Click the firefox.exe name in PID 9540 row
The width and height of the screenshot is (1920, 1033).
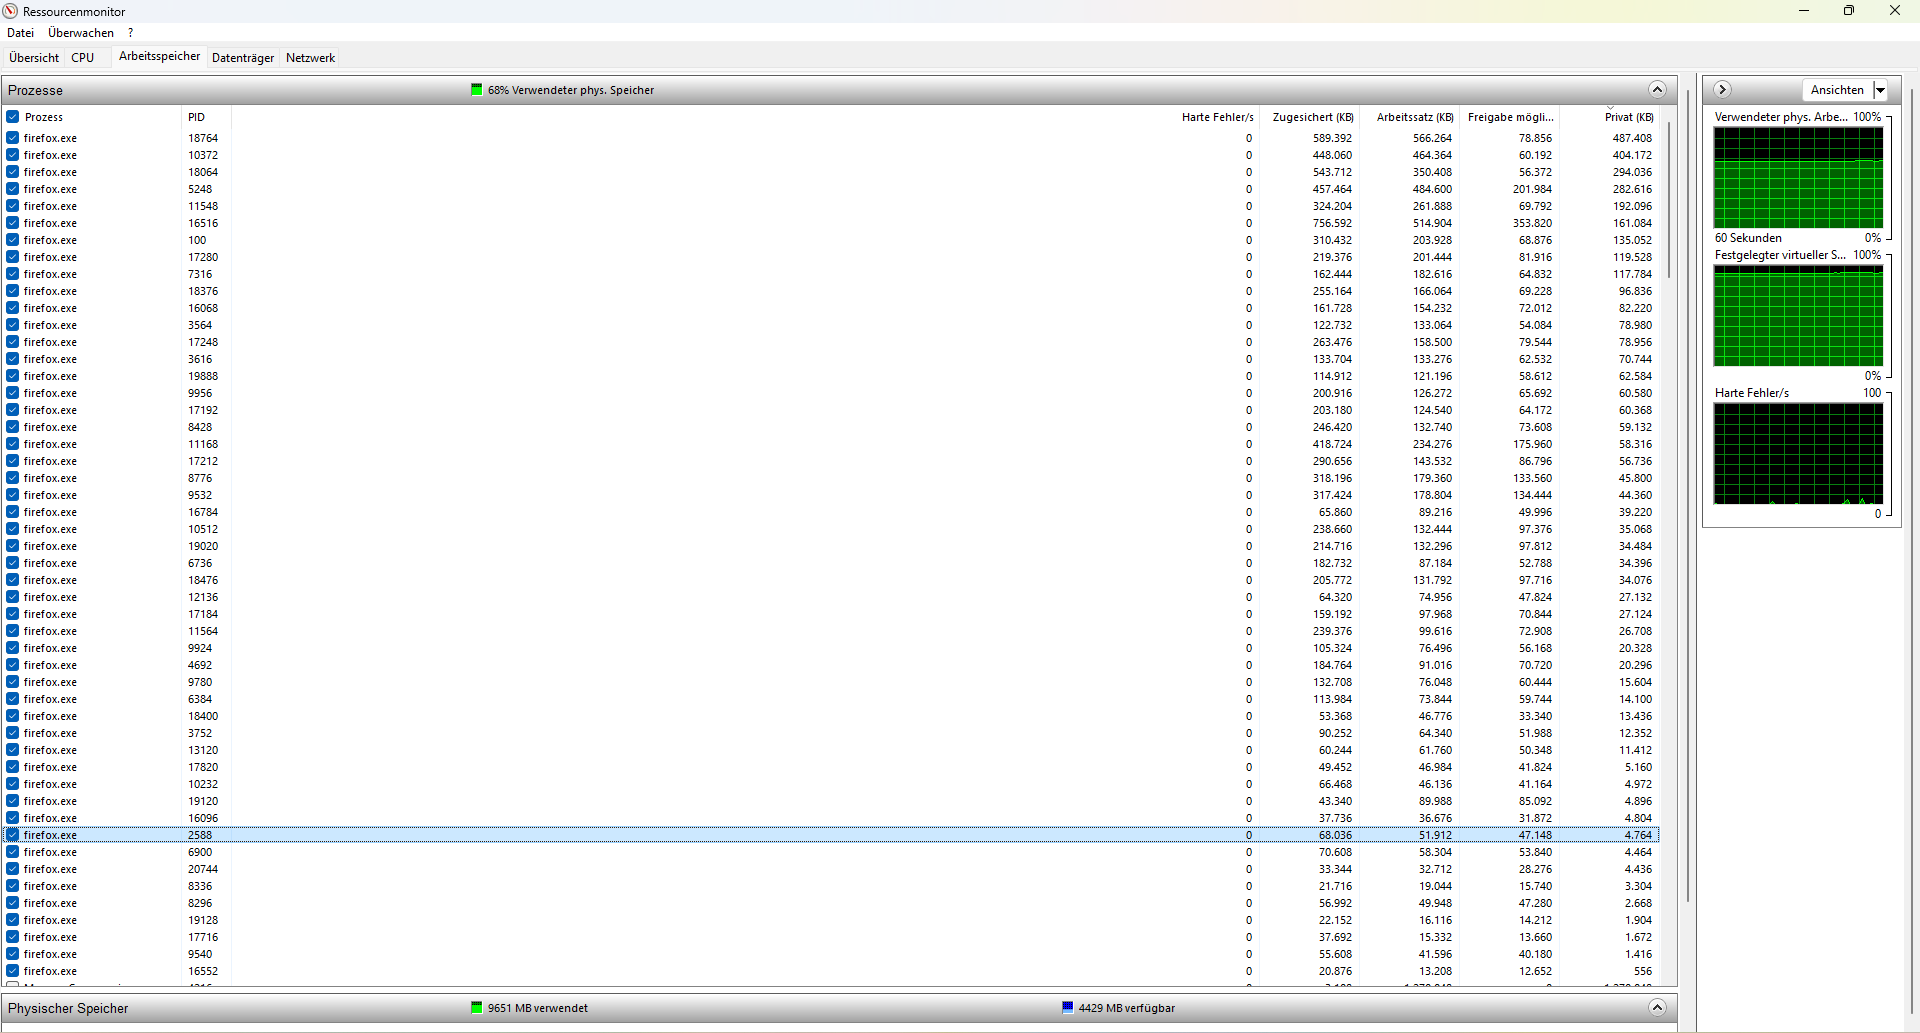pos(50,954)
